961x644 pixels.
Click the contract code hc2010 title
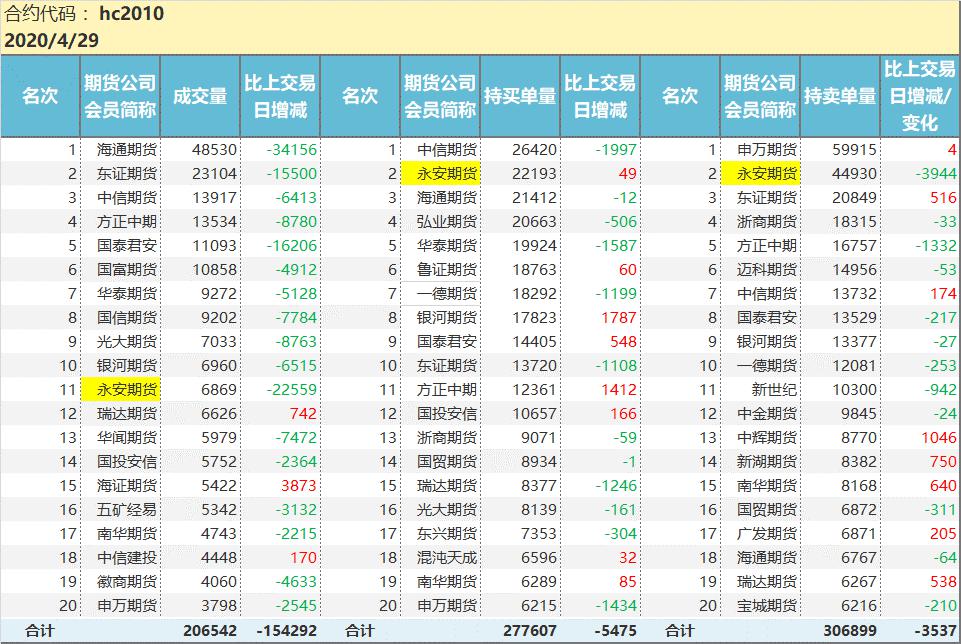coord(84,14)
